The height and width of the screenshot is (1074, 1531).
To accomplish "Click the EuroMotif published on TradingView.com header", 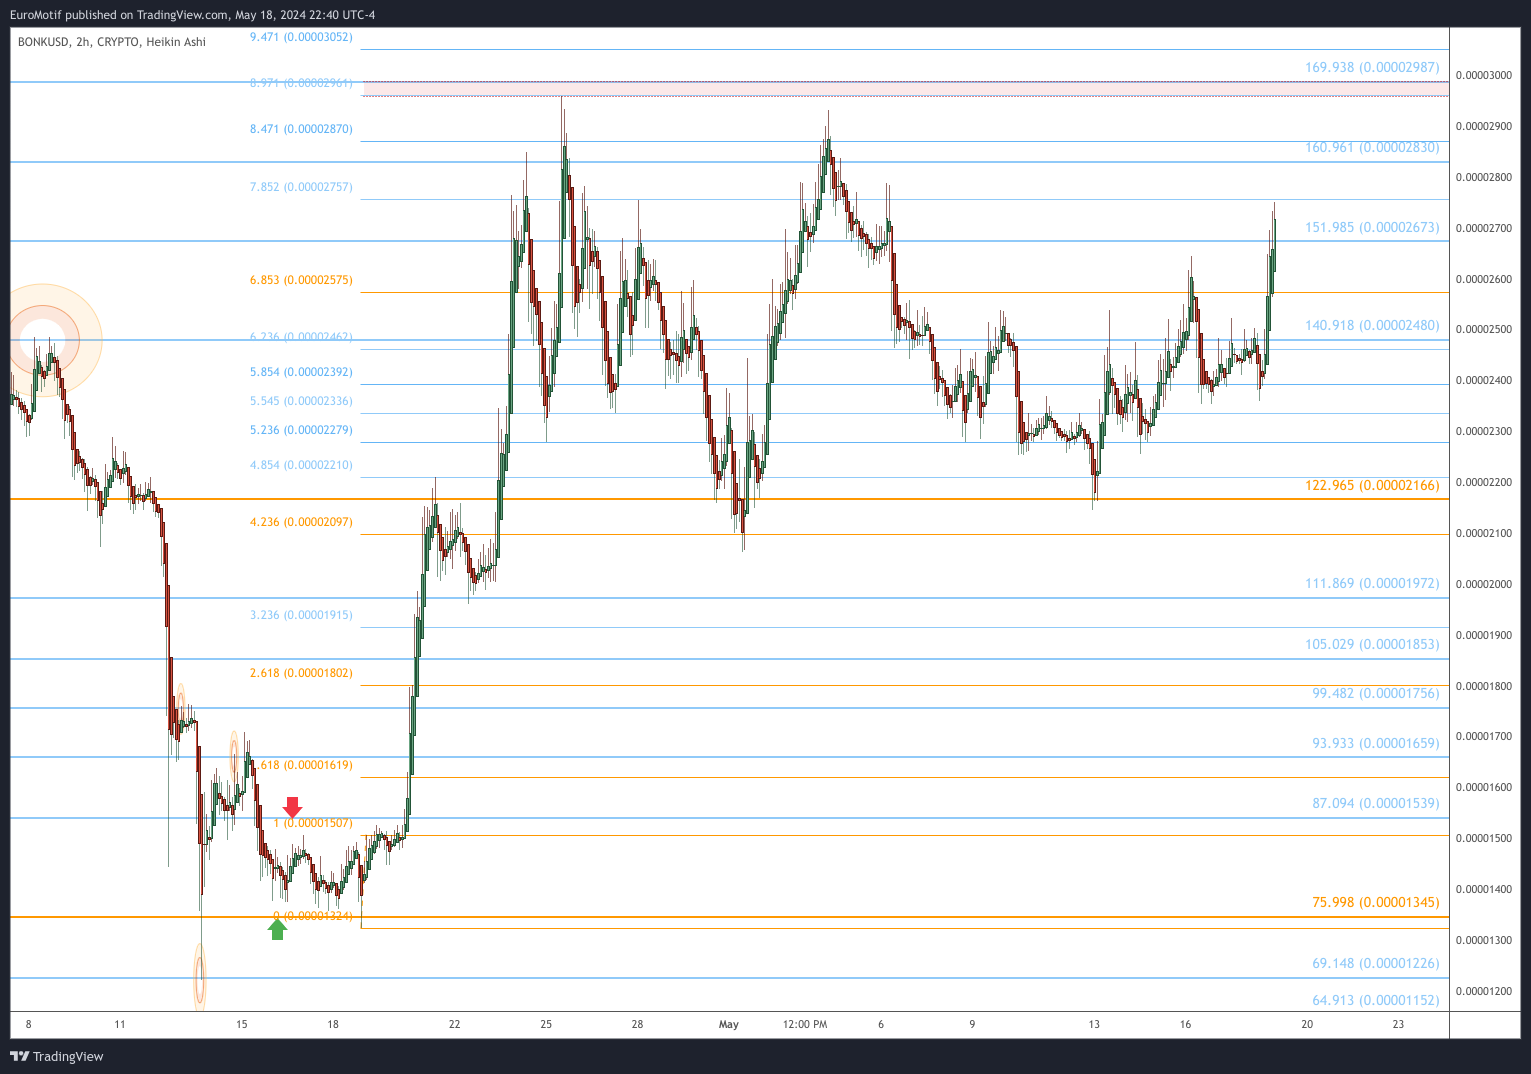I will pyautogui.click(x=193, y=15).
